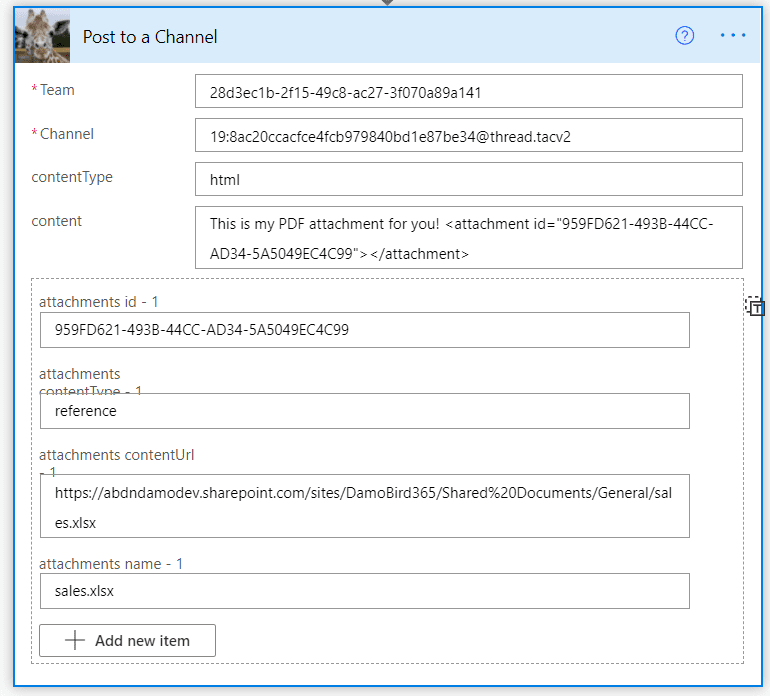Click the Add new item button
This screenshot has width=770, height=696.
pyautogui.click(x=127, y=641)
